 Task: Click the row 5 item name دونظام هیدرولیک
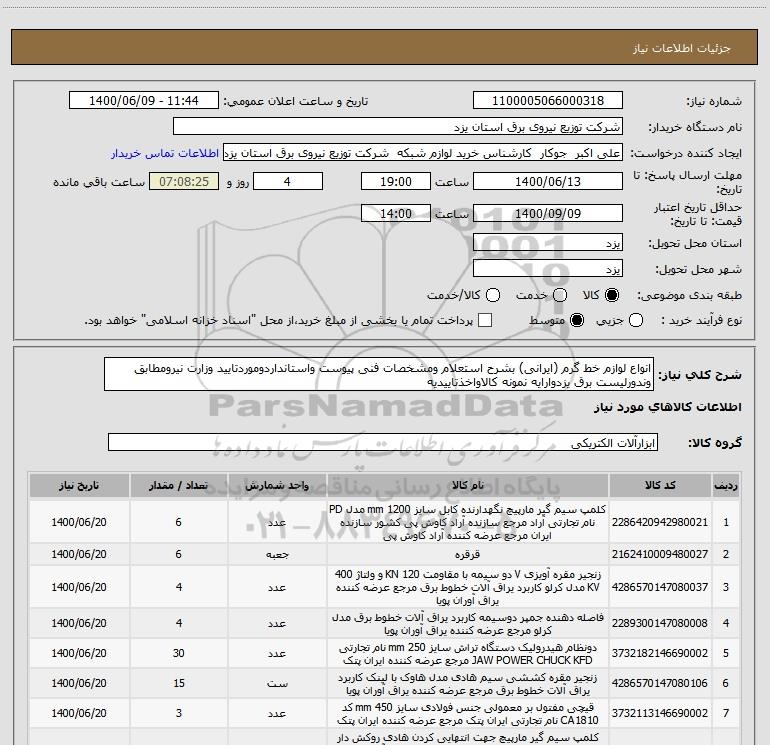[468, 654]
